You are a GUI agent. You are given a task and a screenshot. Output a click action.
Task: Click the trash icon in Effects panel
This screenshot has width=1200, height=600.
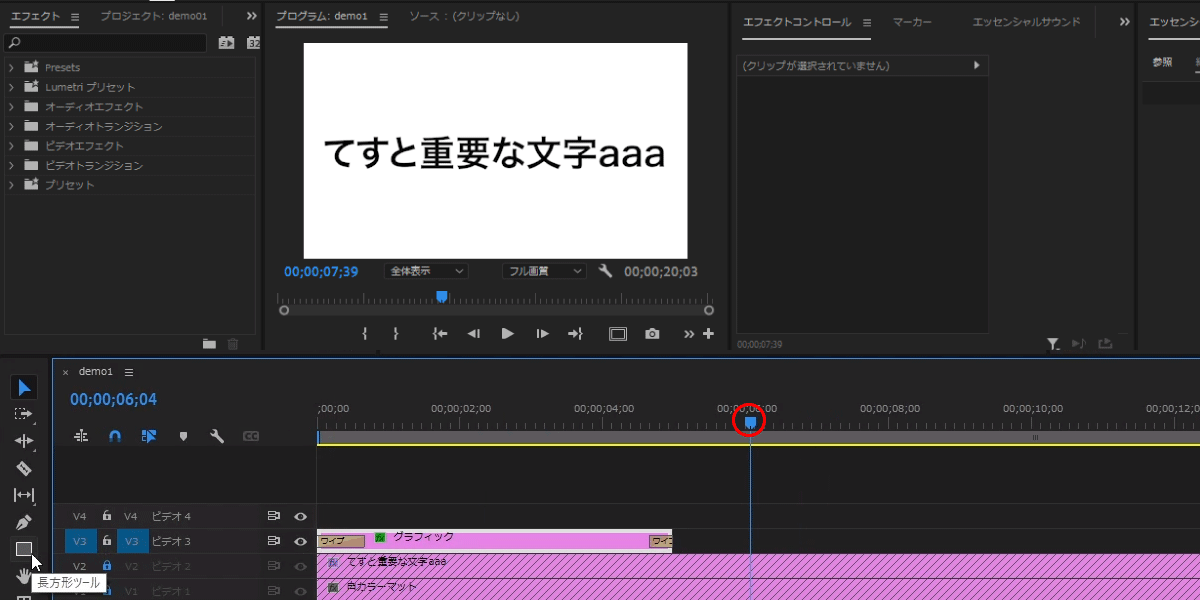[x=233, y=344]
